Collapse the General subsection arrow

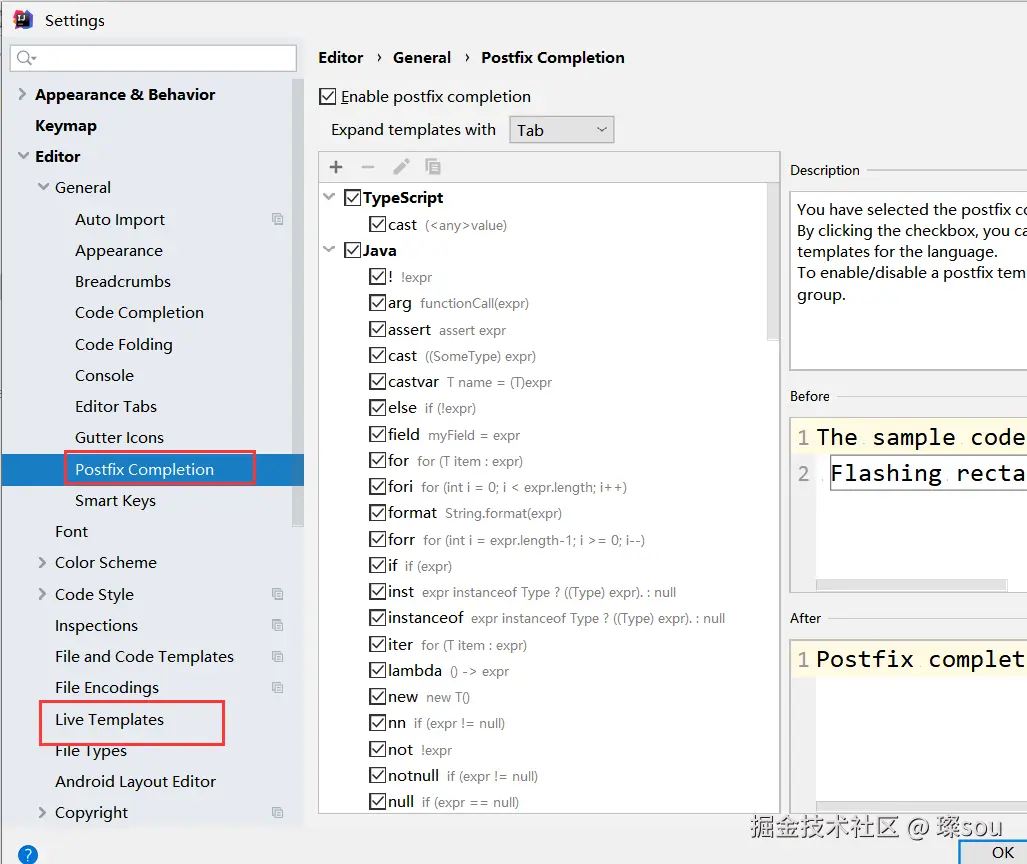[x=43, y=187]
